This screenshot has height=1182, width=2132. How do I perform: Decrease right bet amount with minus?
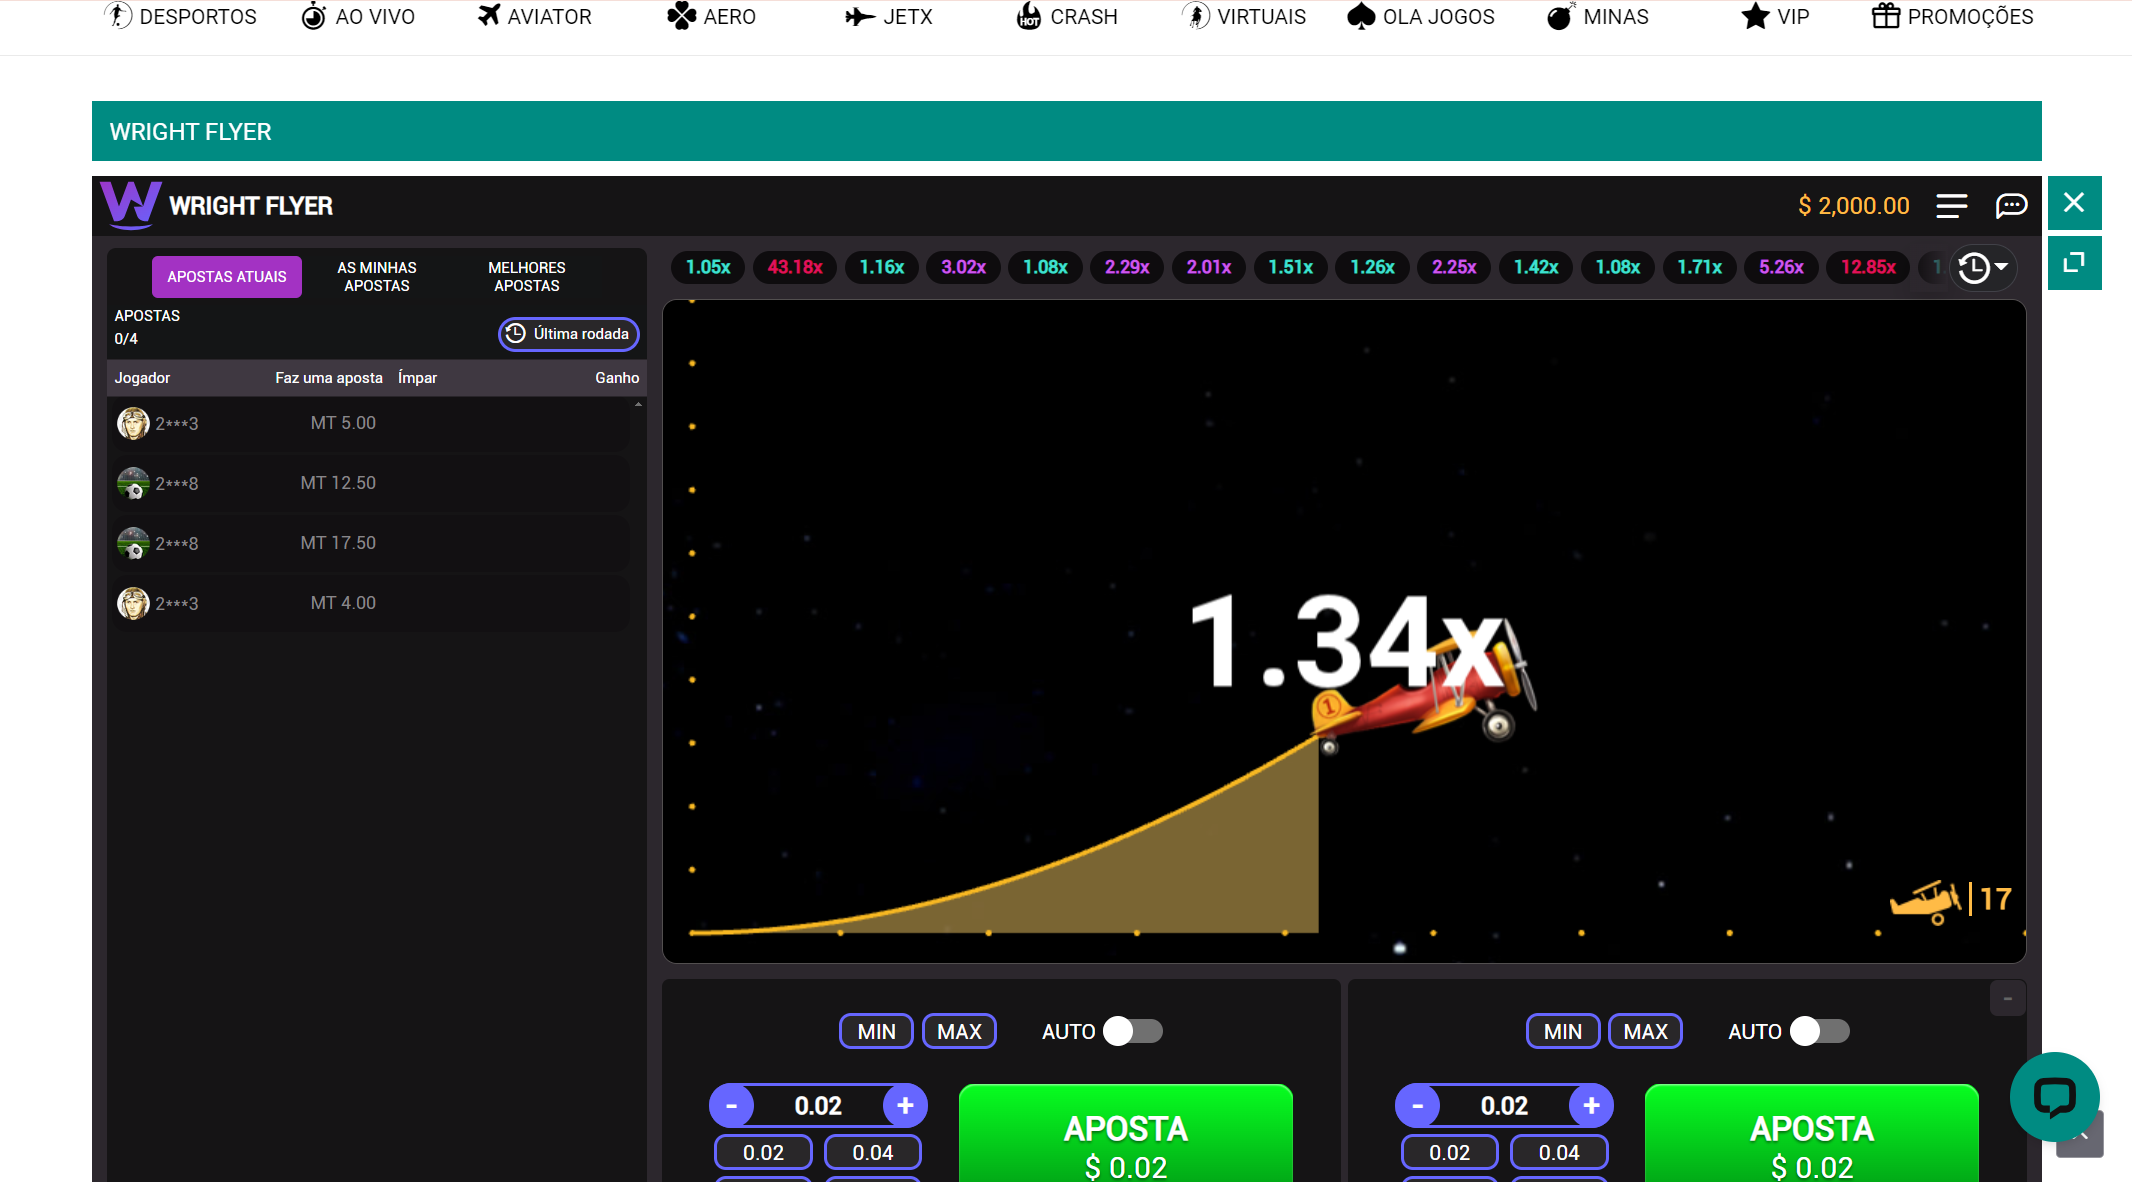coord(1417,1106)
